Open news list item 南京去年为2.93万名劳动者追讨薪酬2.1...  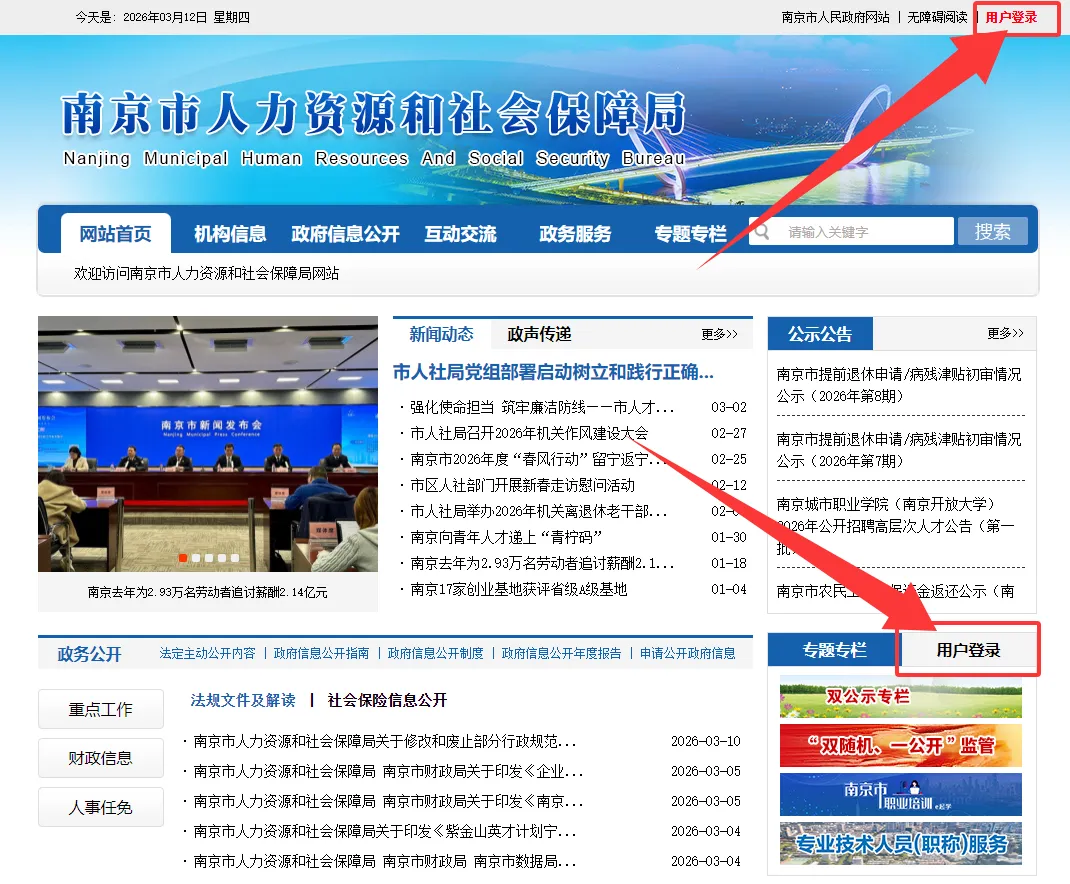tap(542, 563)
